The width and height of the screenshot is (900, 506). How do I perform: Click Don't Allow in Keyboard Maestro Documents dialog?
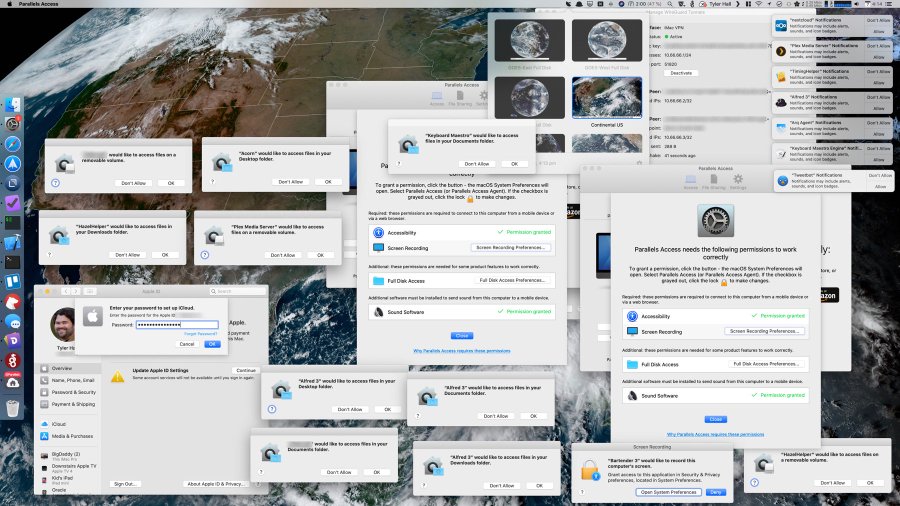pos(477,164)
